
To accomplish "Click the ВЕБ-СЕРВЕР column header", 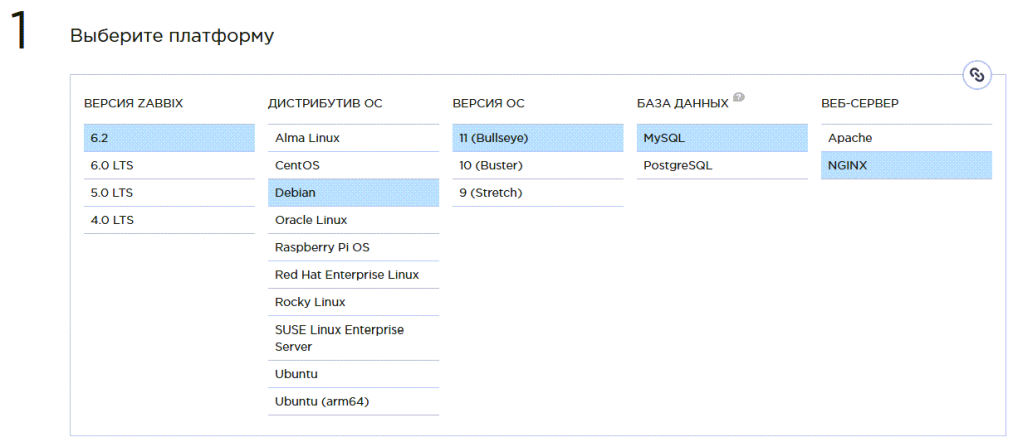I will pyautogui.click(x=860, y=104).
